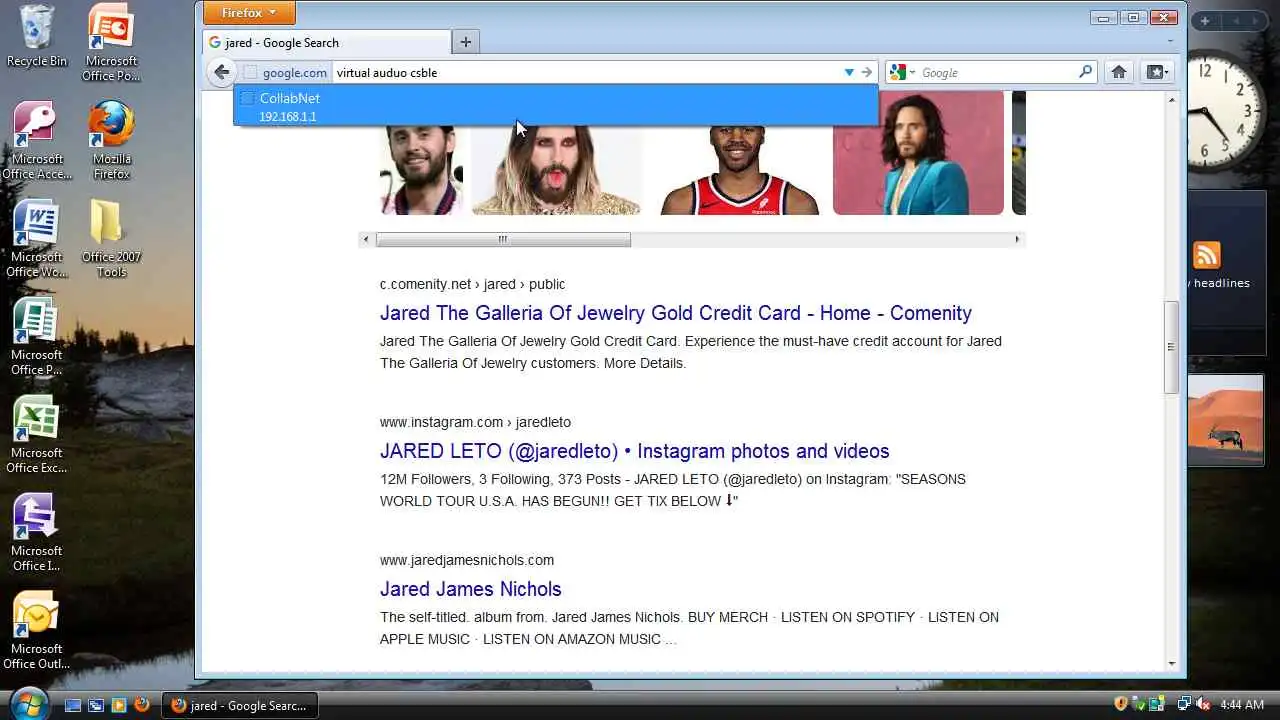Click the image carousel right scroll arrow
Viewport: 1280px width, 720px height.
(1017, 239)
